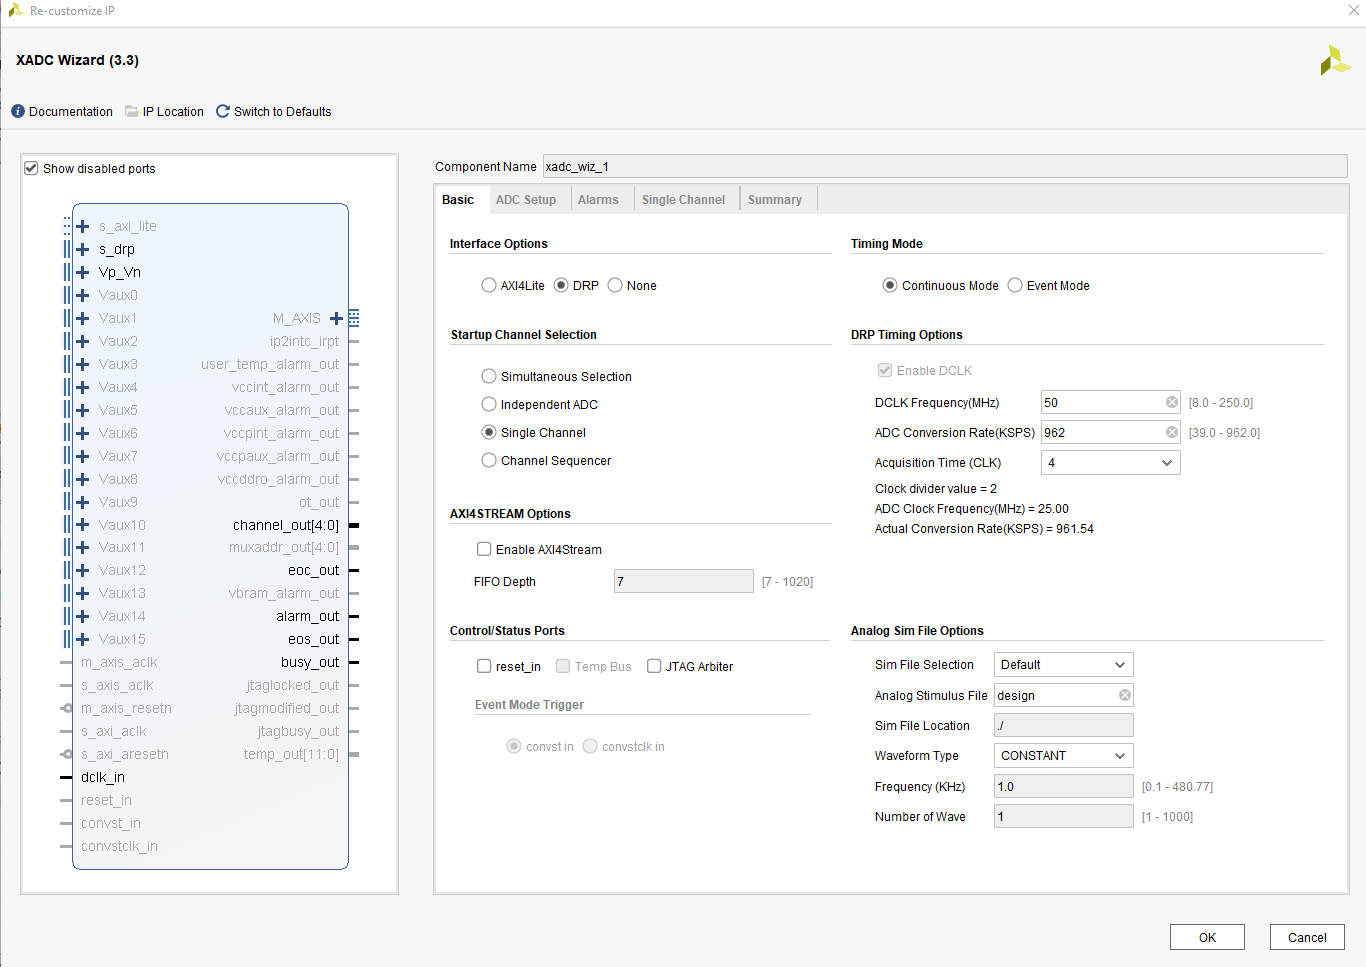Screen dimensions: 1366x967
Task: Expand the Vaux0 port plus icon
Action: 83,295
